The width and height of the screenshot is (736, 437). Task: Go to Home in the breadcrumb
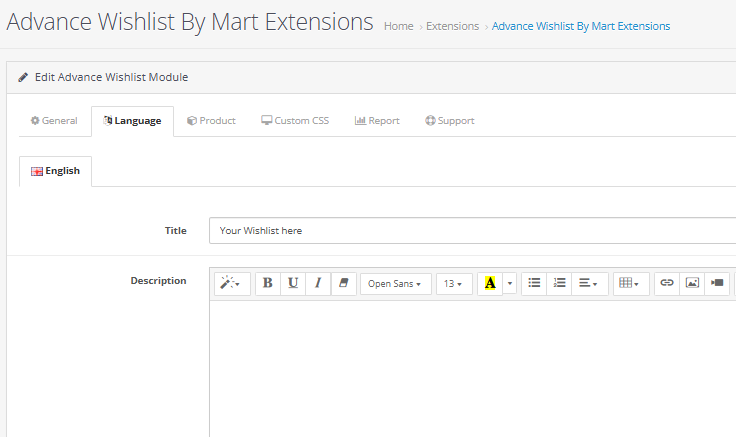point(398,26)
